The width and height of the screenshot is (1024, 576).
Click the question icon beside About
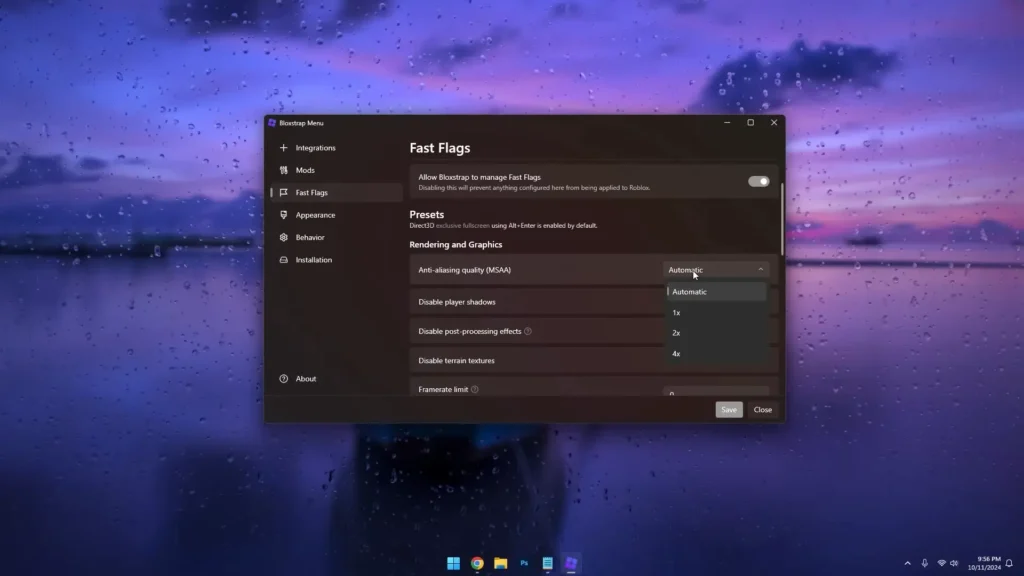click(x=283, y=379)
